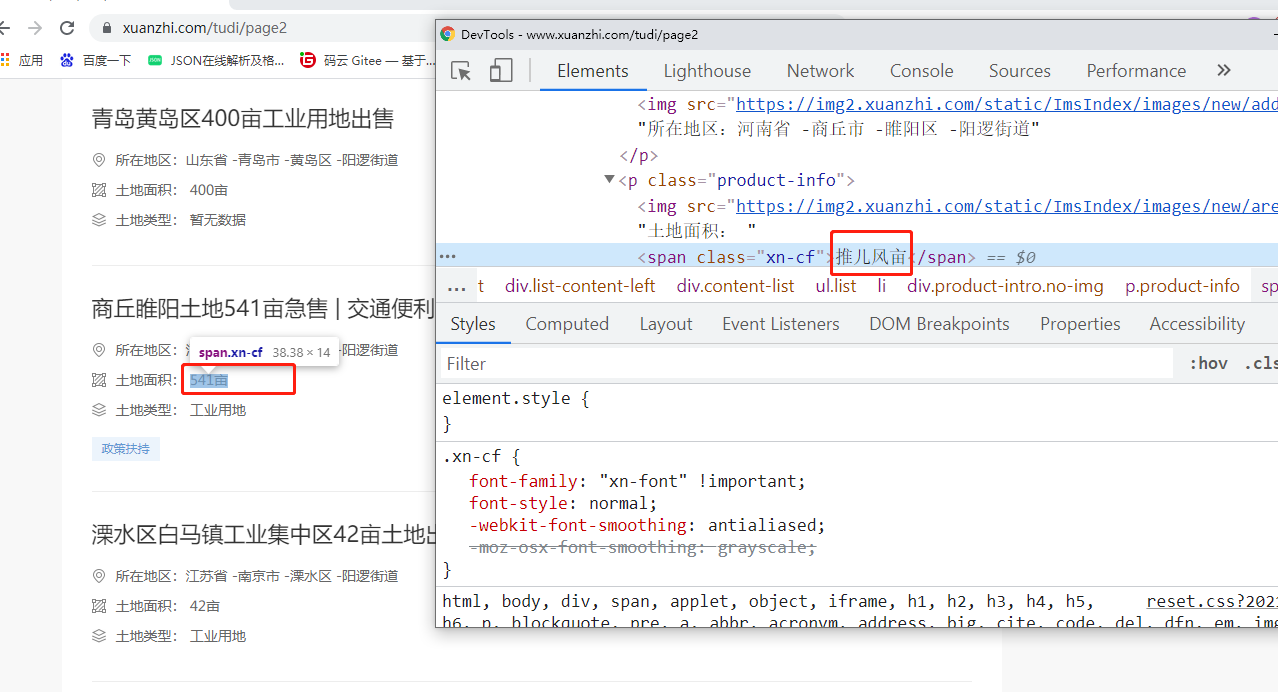Open the Sources tab

tap(1019, 71)
